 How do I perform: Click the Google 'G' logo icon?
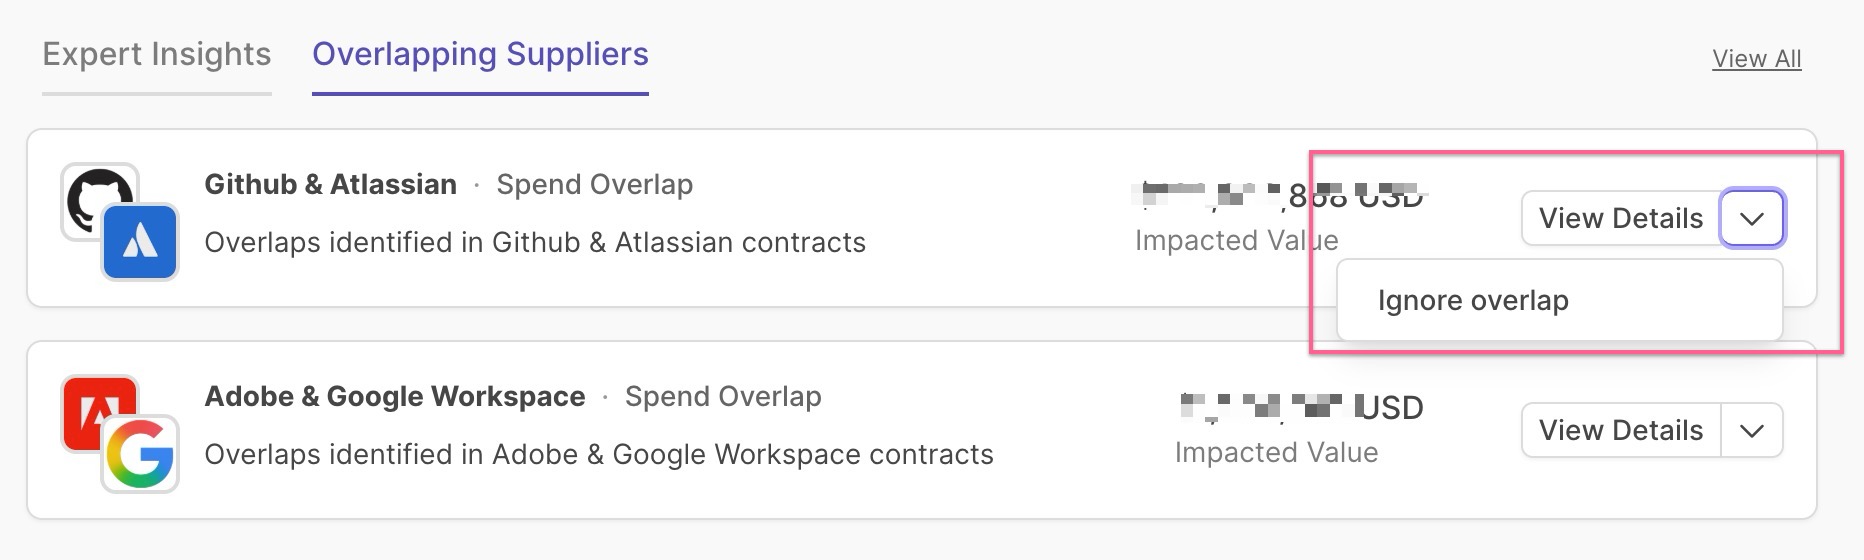pos(140,455)
